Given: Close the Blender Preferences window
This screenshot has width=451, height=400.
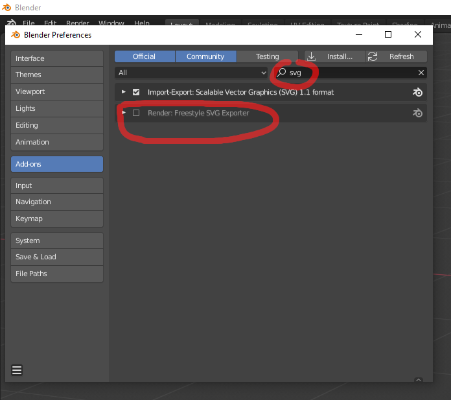Looking at the screenshot, I should [418, 34].
